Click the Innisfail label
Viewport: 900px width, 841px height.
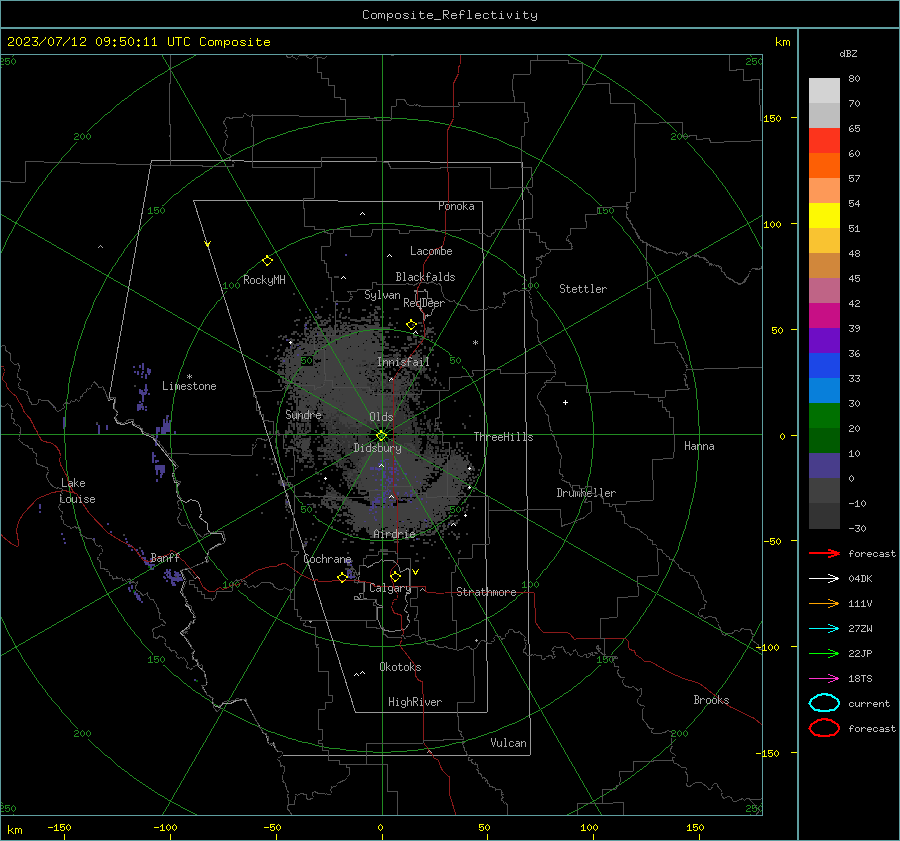point(403,362)
